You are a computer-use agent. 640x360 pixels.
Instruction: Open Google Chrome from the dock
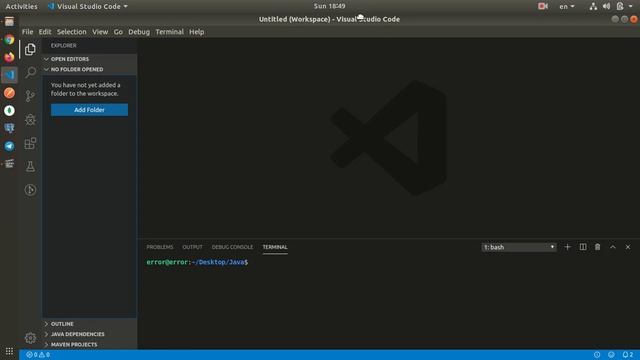click(9, 40)
